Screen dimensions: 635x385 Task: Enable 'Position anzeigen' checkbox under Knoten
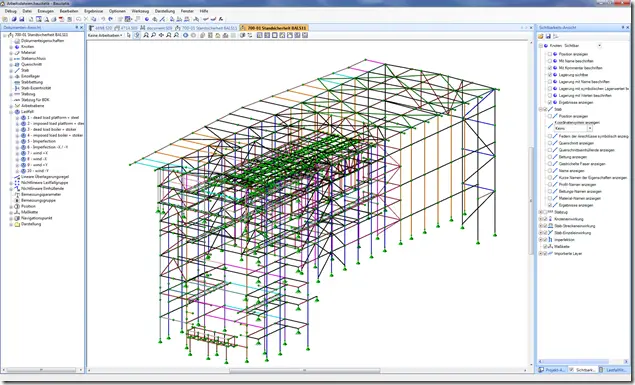pyautogui.click(x=550, y=54)
